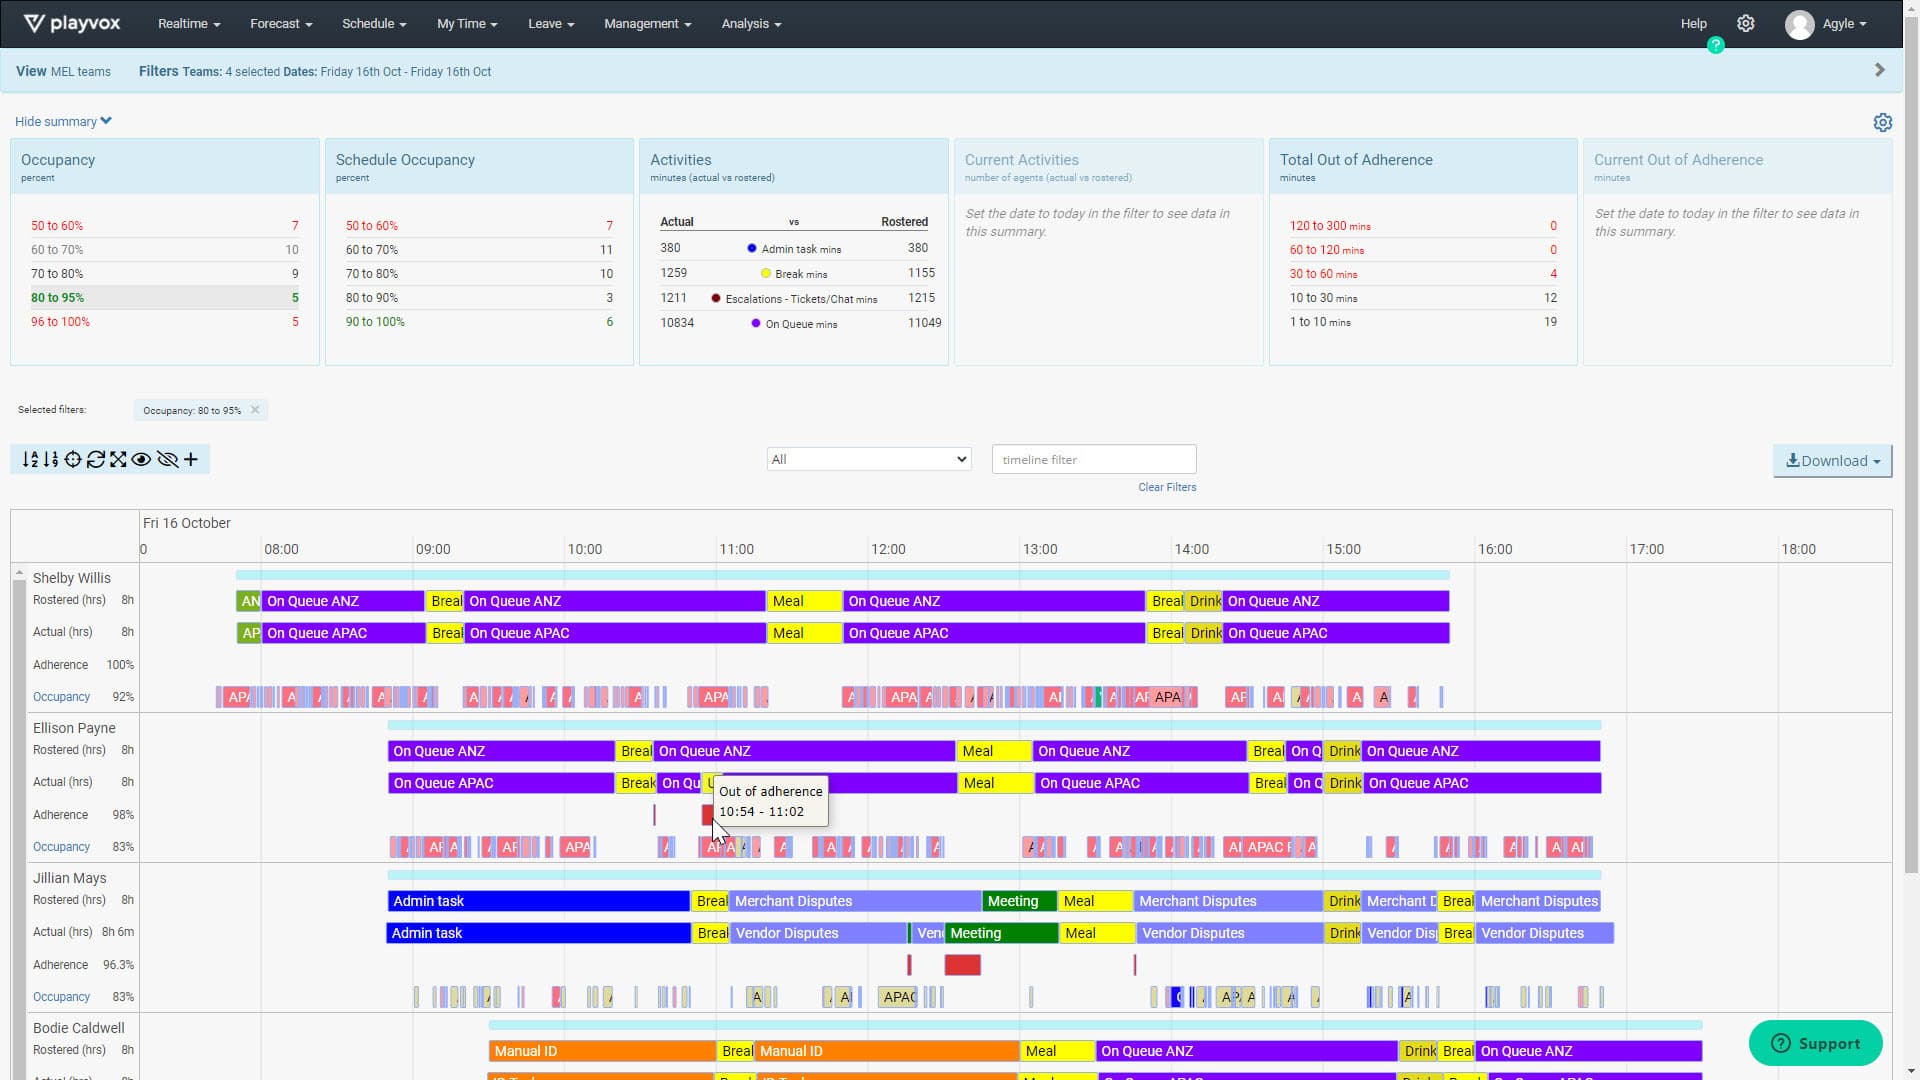
Task: Open the Analysis menu
Action: tap(750, 23)
